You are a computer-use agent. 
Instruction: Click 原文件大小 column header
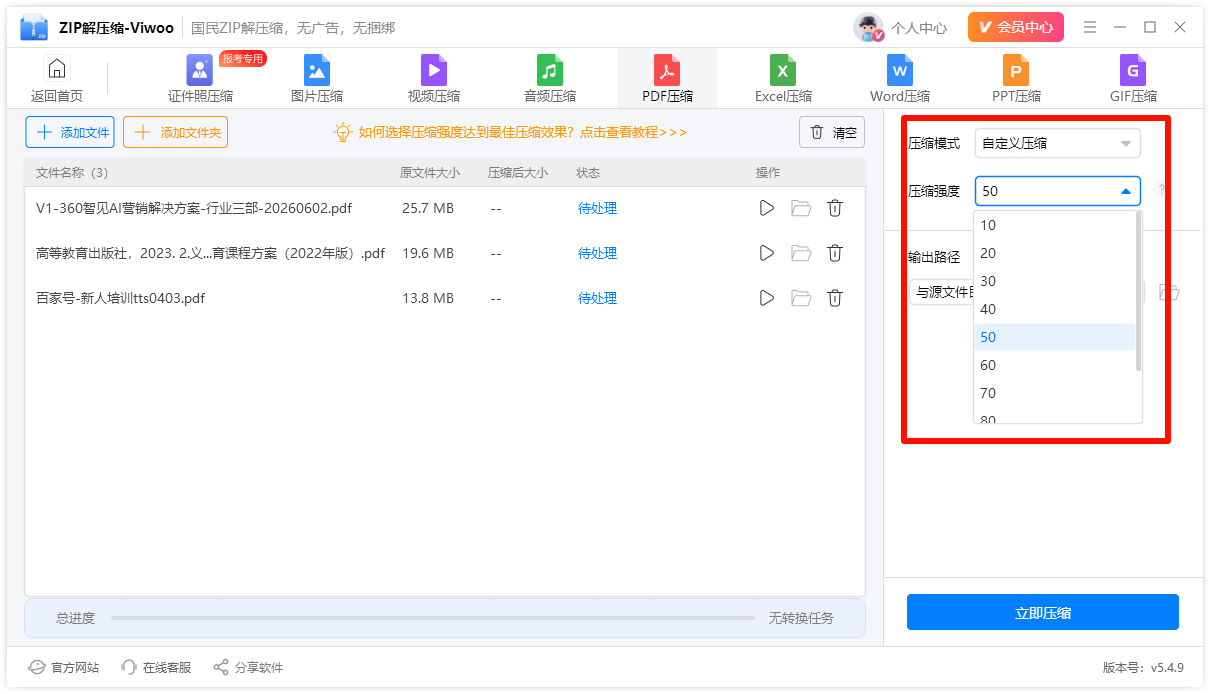[x=430, y=172]
